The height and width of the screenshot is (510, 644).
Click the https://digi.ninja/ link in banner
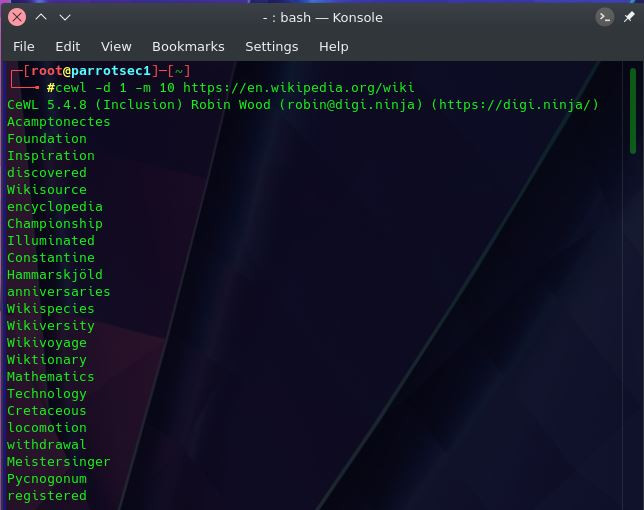pos(515,105)
